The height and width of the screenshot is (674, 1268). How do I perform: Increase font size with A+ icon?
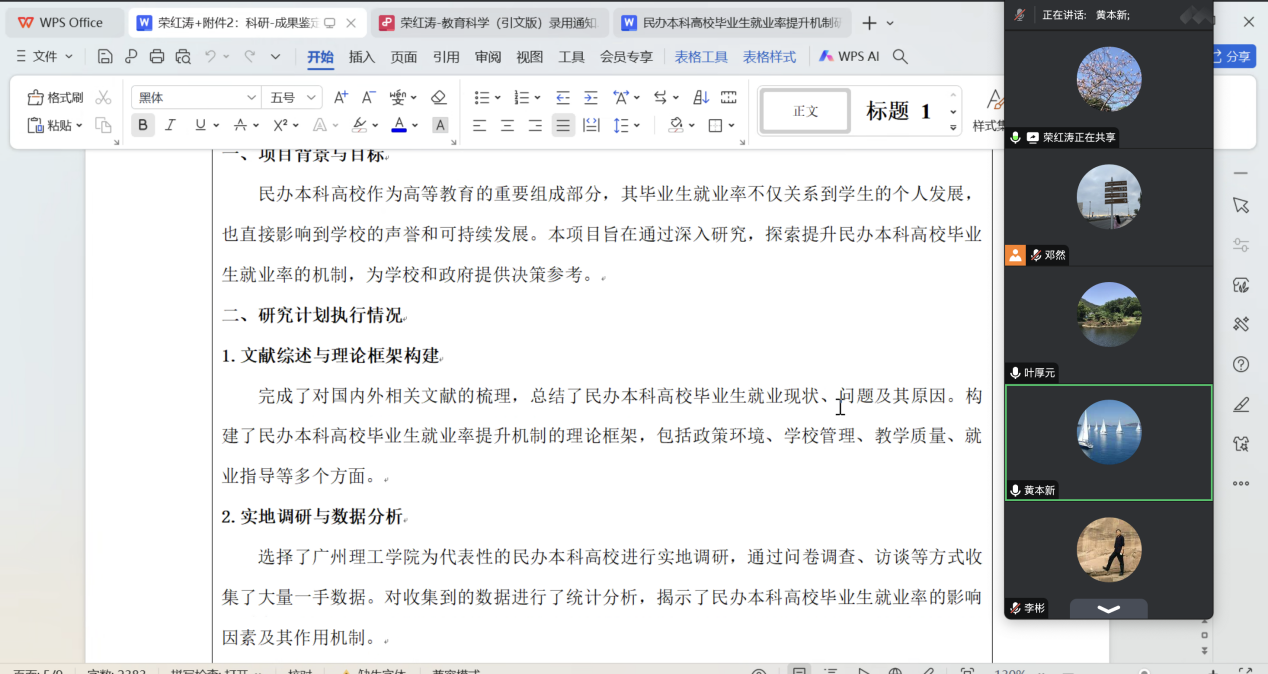(x=341, y=97)
